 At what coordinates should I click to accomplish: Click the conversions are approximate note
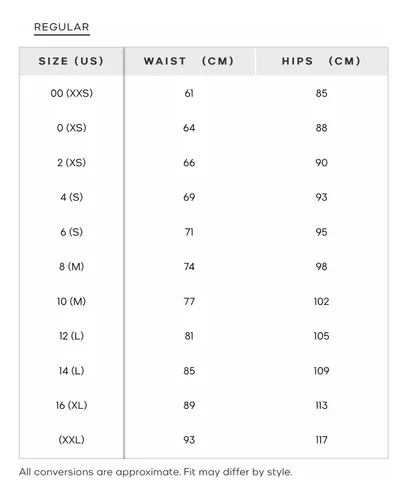click(x=156, y=472)
